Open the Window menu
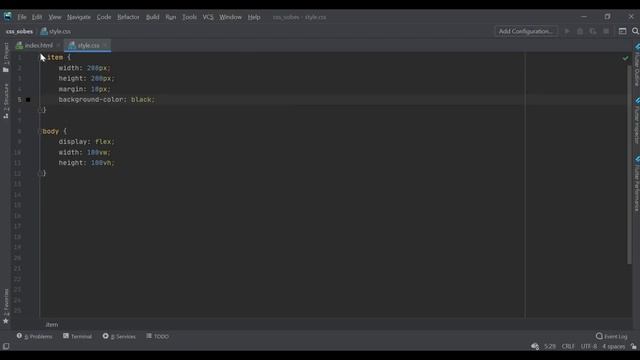This screenshot has width=640, height=360. 230,17
